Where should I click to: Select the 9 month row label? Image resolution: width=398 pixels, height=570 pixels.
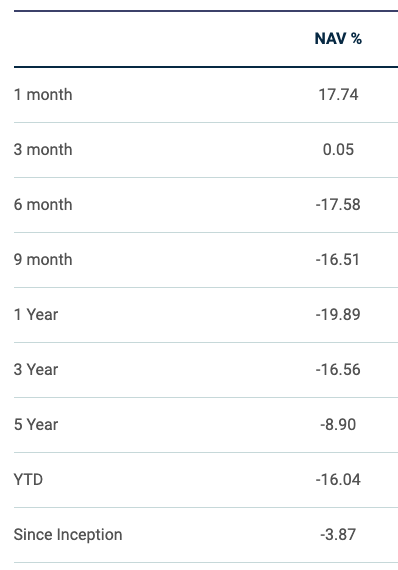pos(43,260)
